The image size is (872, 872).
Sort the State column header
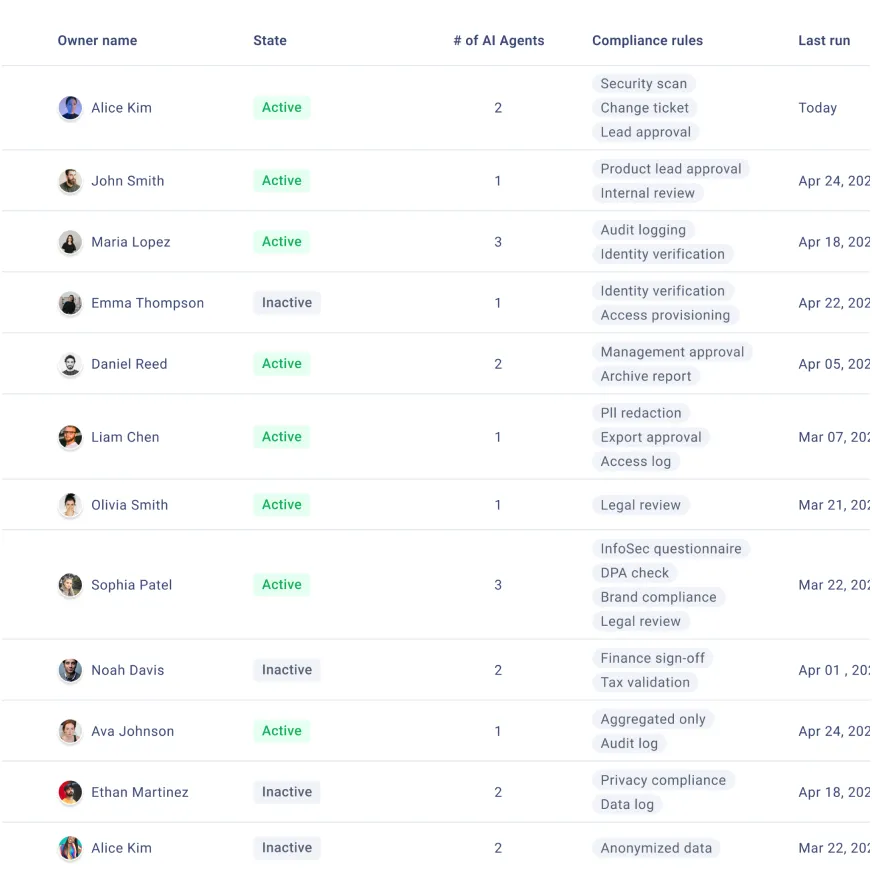[269, 40]
